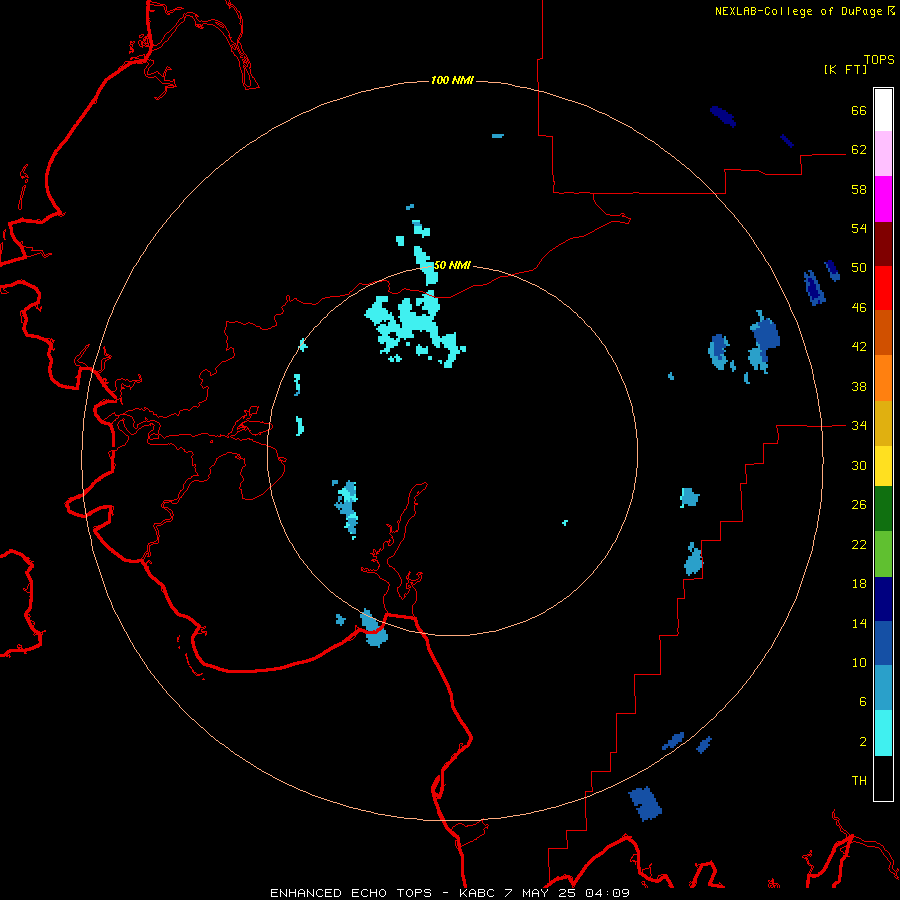The width and height of the screenshot is (900, 900).
Task: Click the K FT units label
Action: (845, 69)
